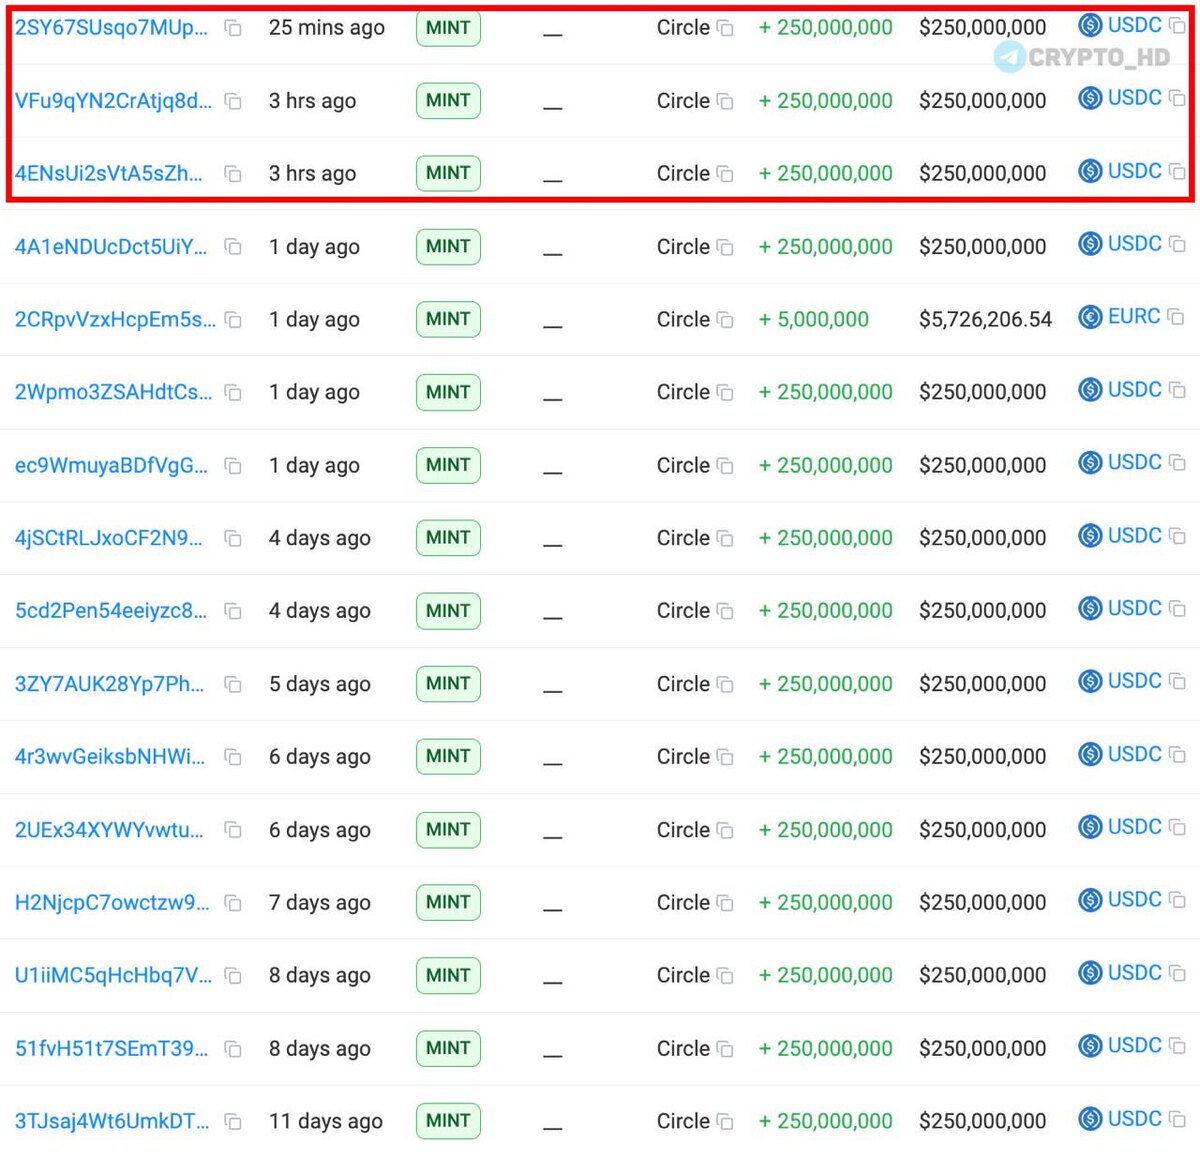Copy the VFu9qYN2CrAtjq8d signature hash

click(233, 102)
